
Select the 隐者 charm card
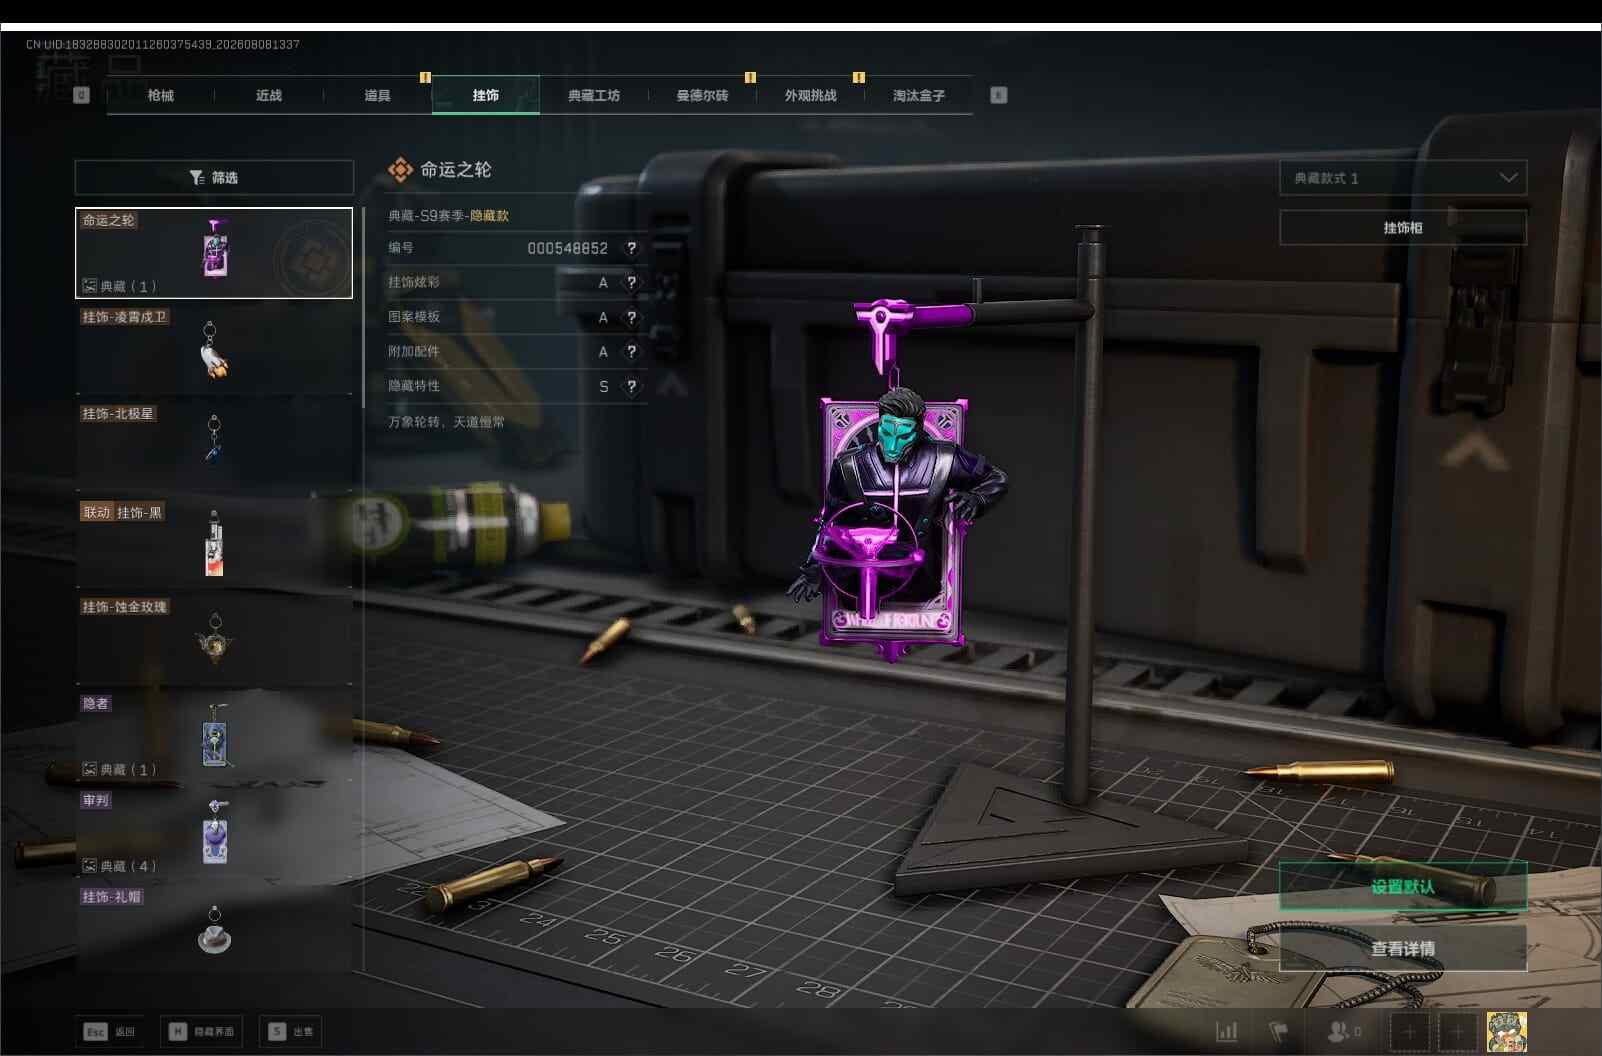pos(214,738)
